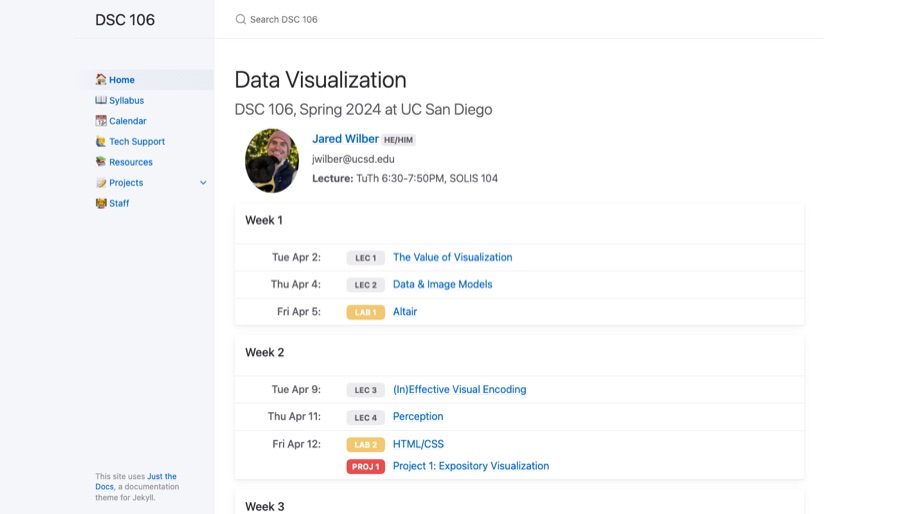Screen dimensions: 900x514
Task: Open lecture The Value of Visualization
Action: point(452,258)
